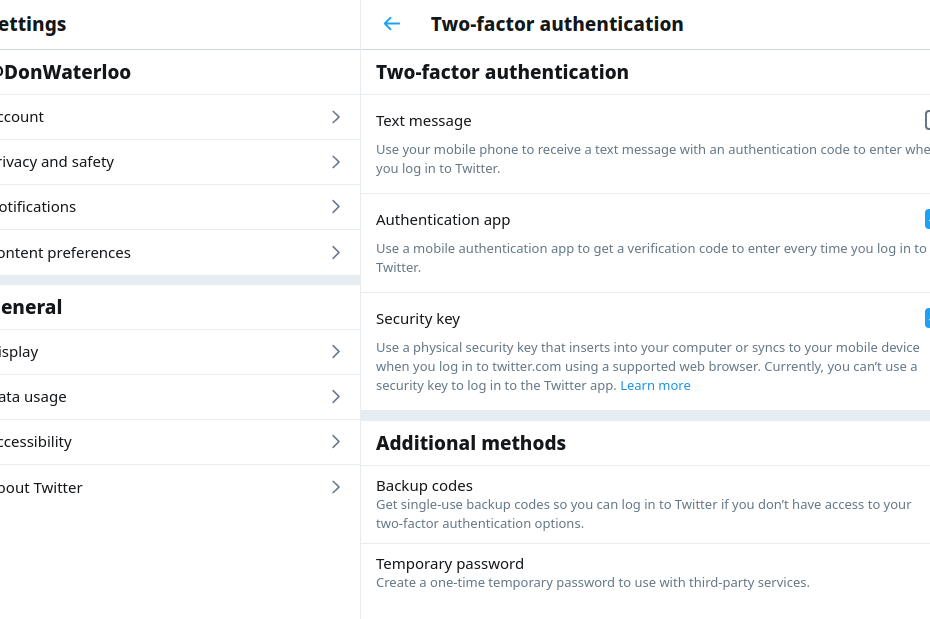Click Content preferences chevron icon

pos(336,253)
